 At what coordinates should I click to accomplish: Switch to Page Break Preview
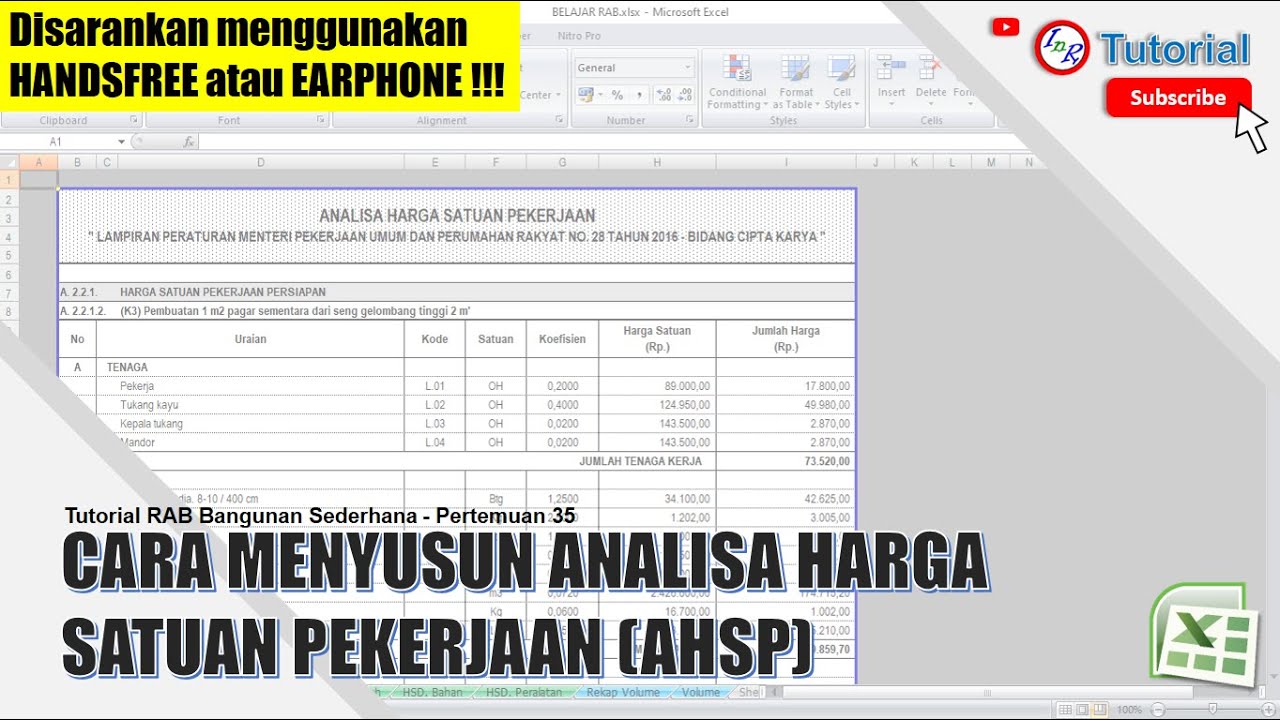click(x=1102, y=709)
